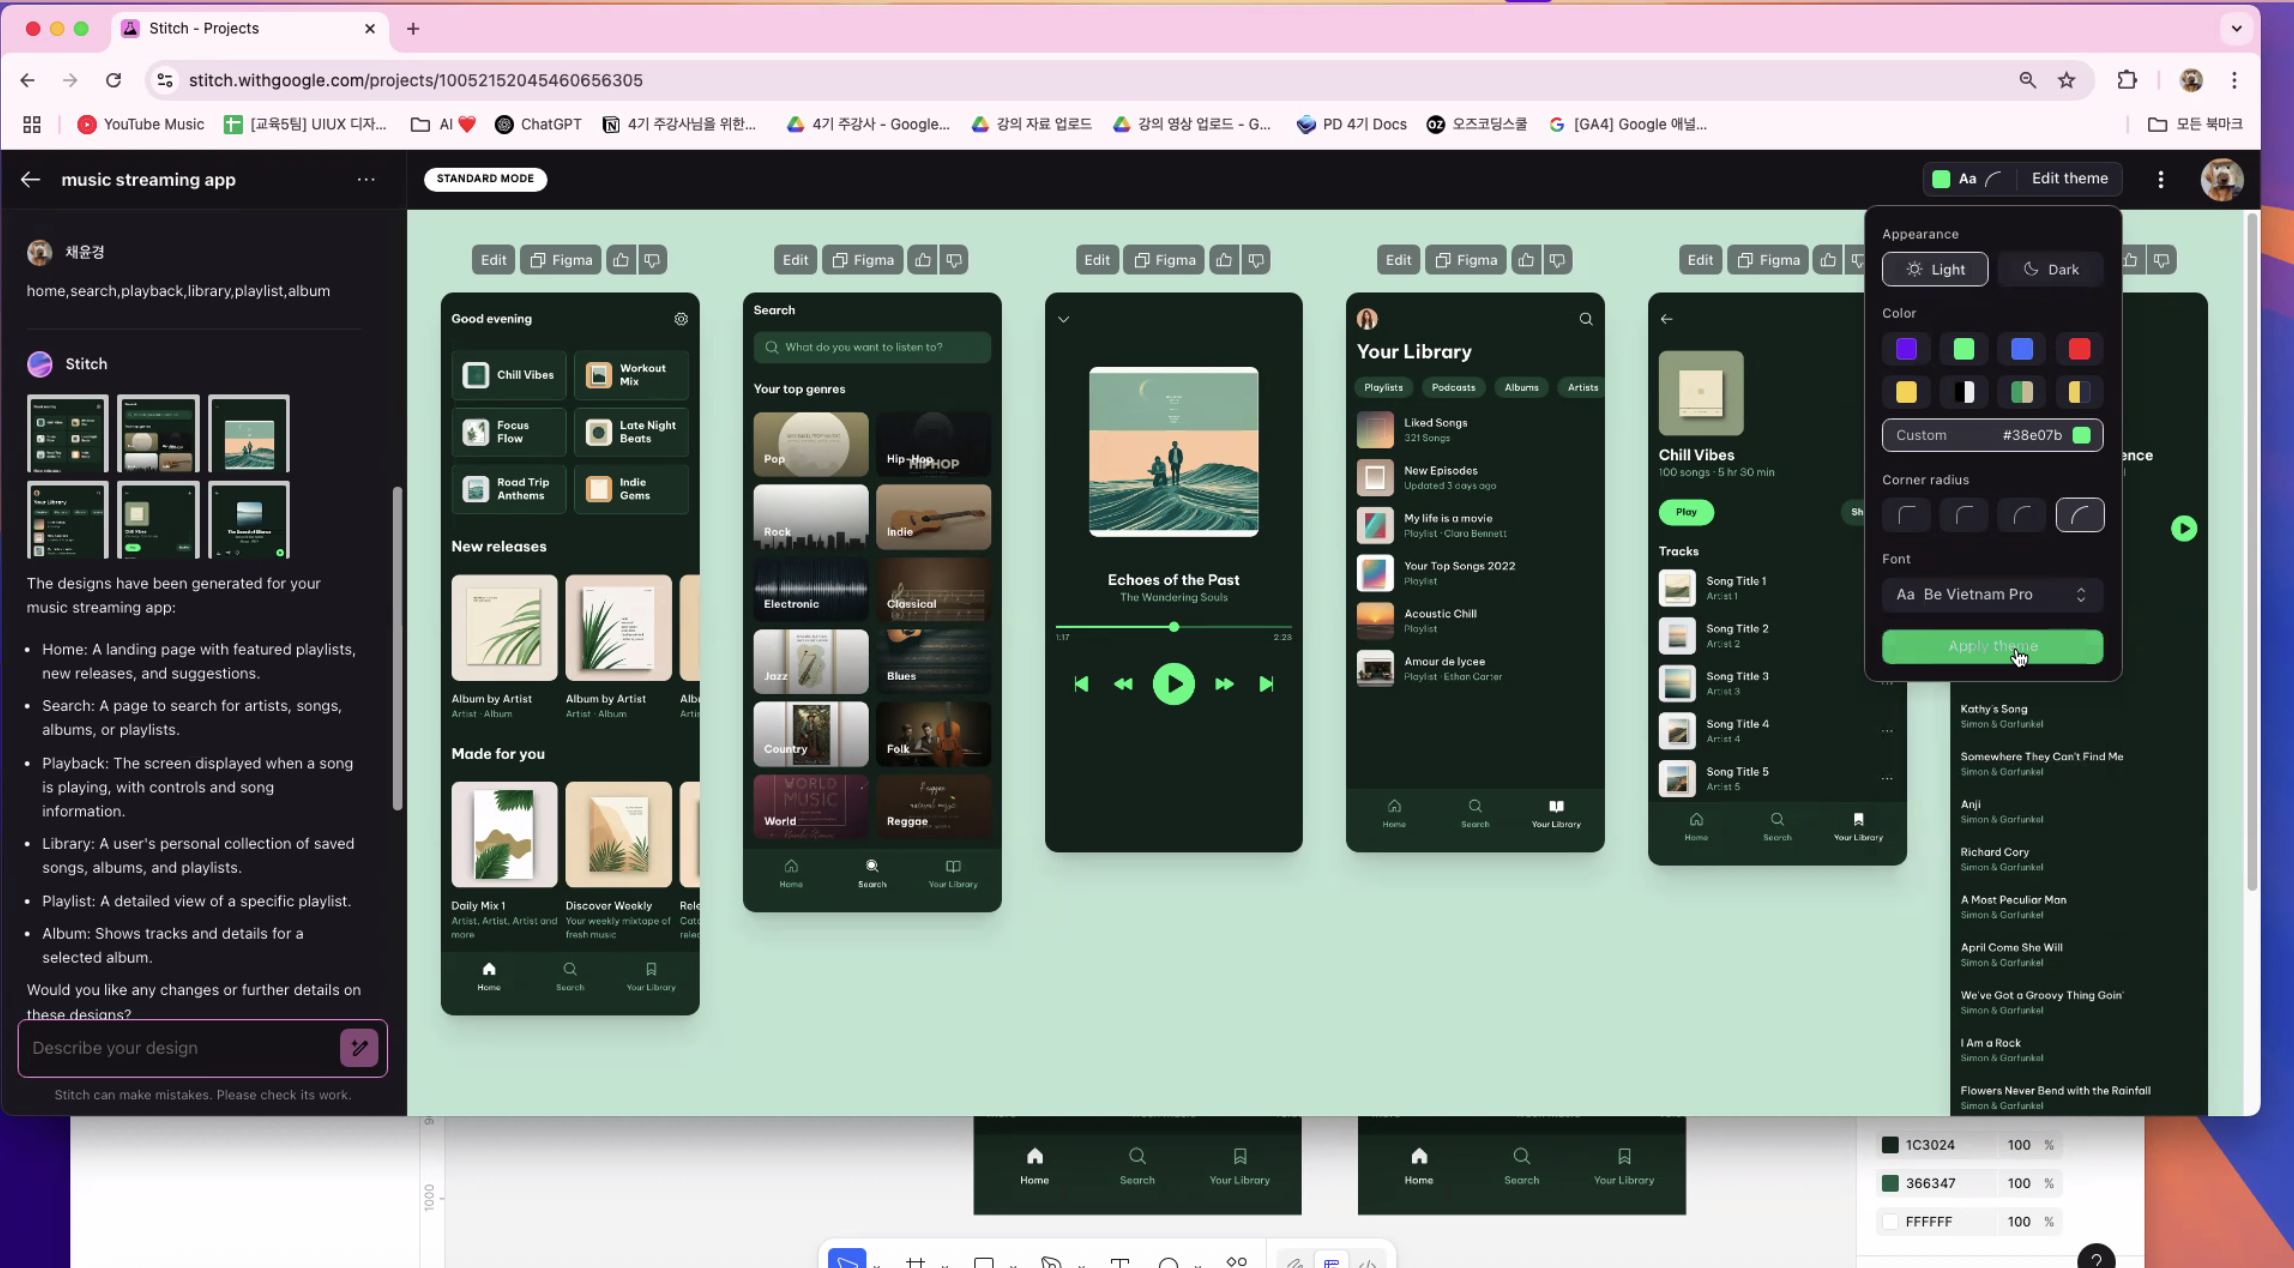Bookmark this page with the star icon
The height and width of the screenshot is (1268, 2294).
click(x=2066, y=80)
